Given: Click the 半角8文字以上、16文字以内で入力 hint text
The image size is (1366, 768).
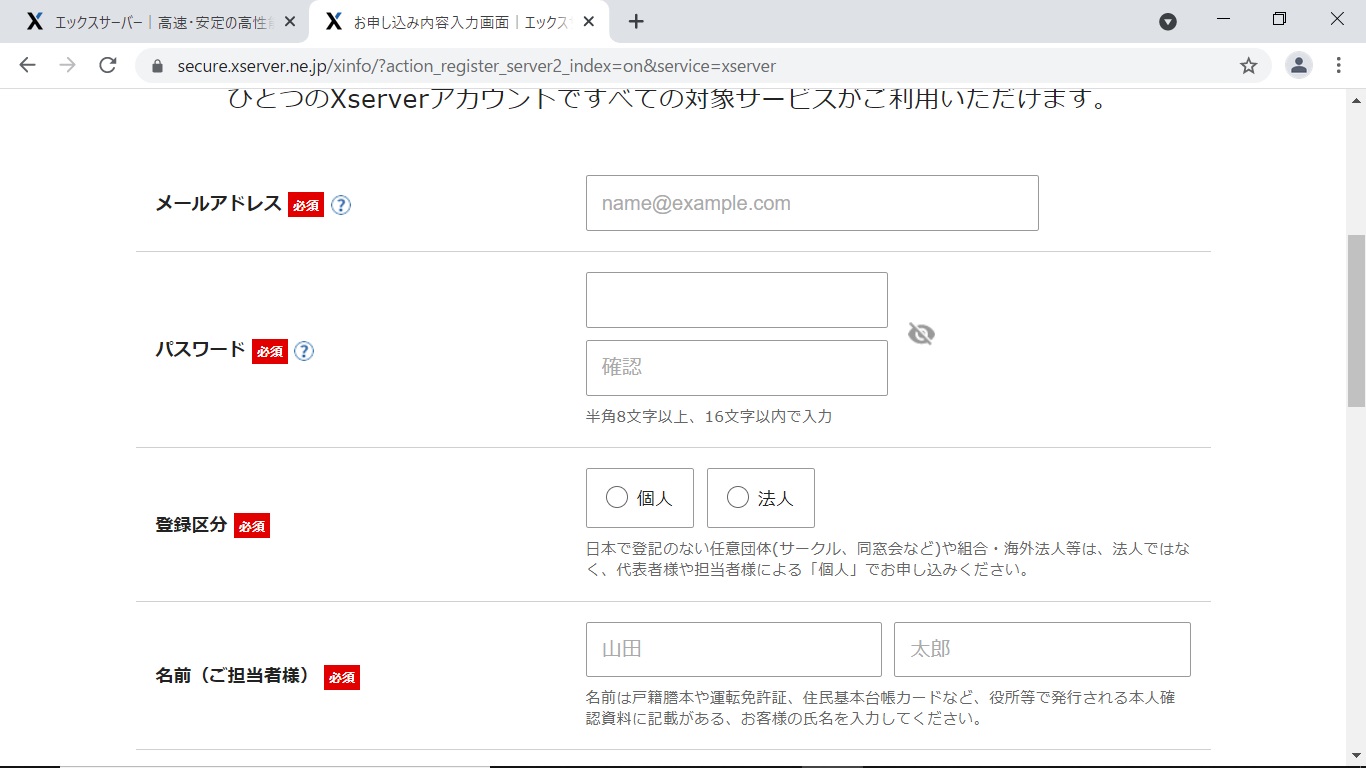Looking at the screenshot, I should point(709,416).
